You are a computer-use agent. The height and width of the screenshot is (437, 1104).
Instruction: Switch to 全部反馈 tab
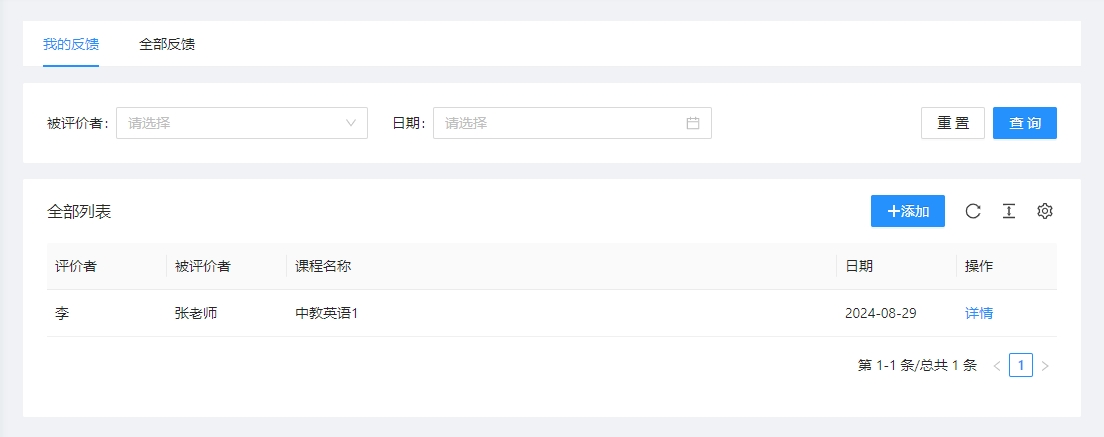point(167,44)
